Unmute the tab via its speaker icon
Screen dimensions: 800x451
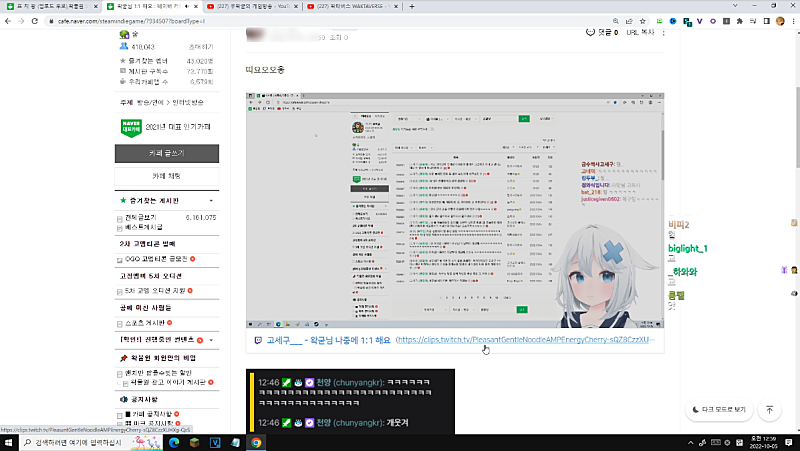click(187, 7)
